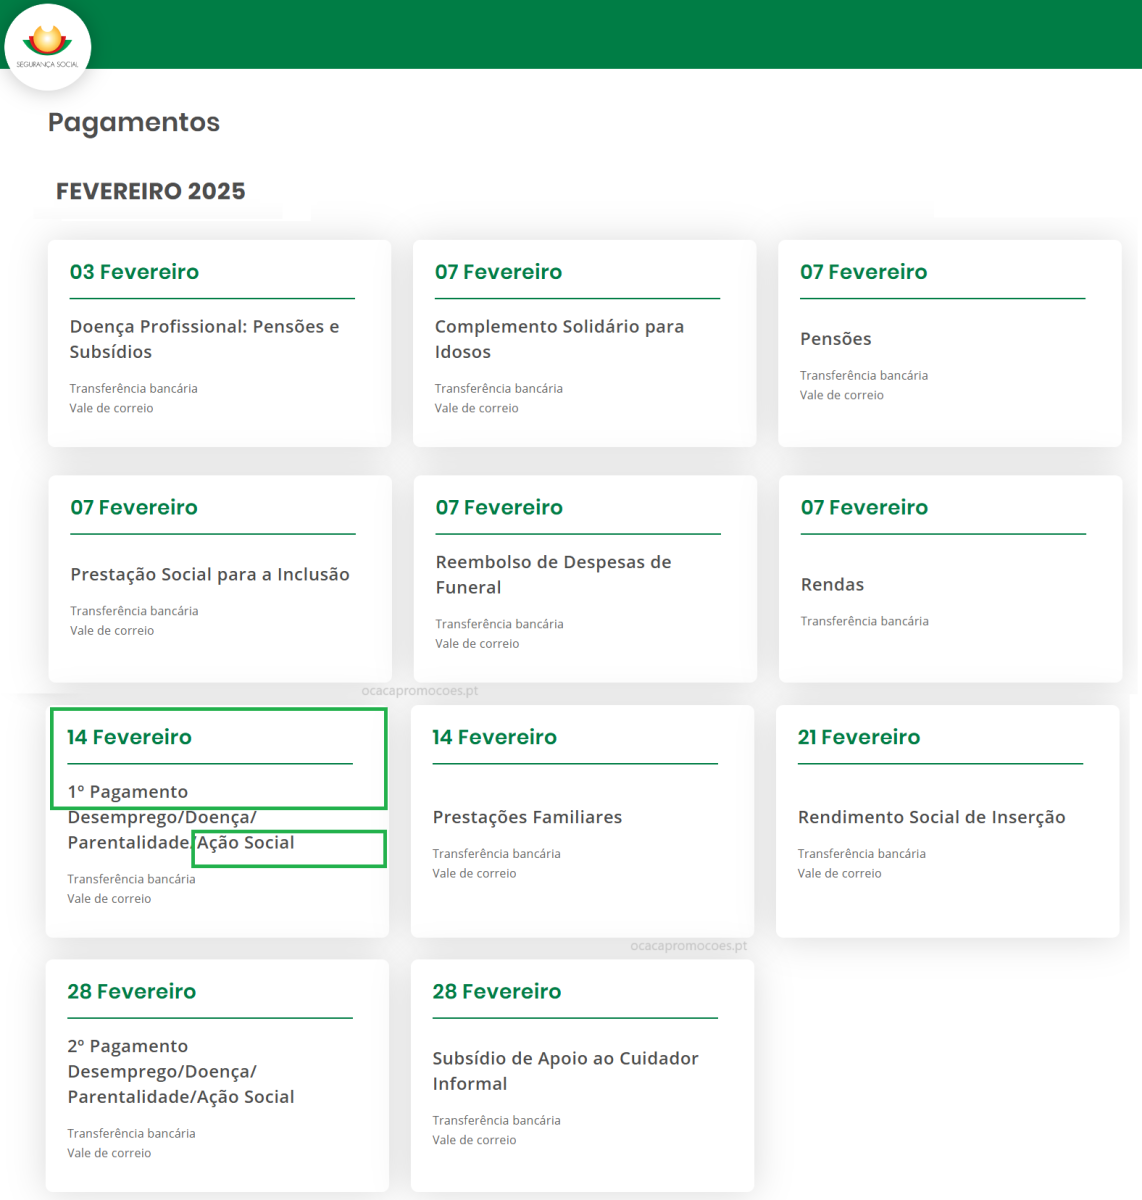
Task: Open "Rendimento Social de Inserção" title
Action: [x=931, y=817]
